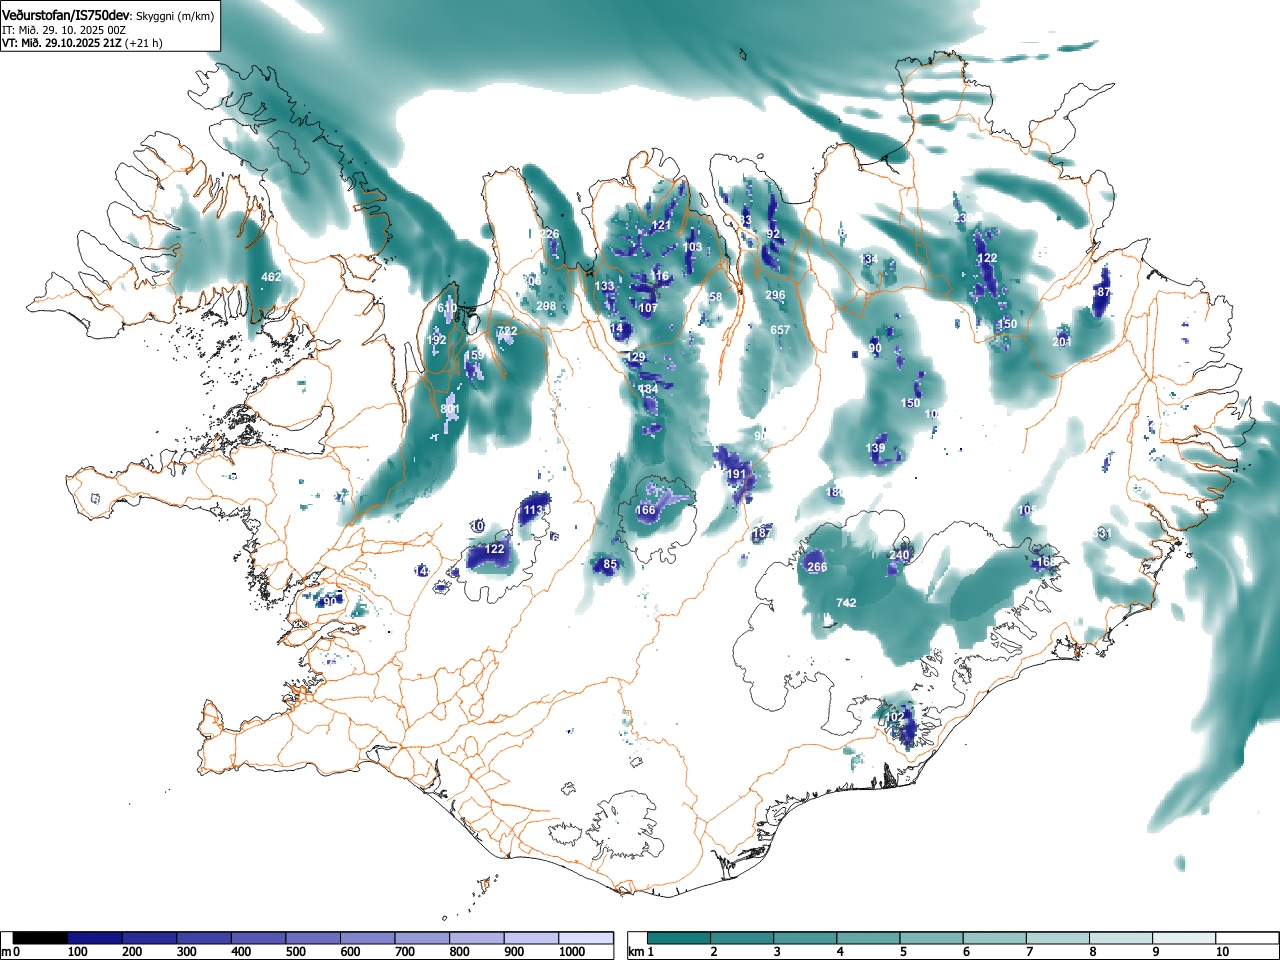Click the visibility value 113 on map
1280x960 pixels.
coord(533,510)
